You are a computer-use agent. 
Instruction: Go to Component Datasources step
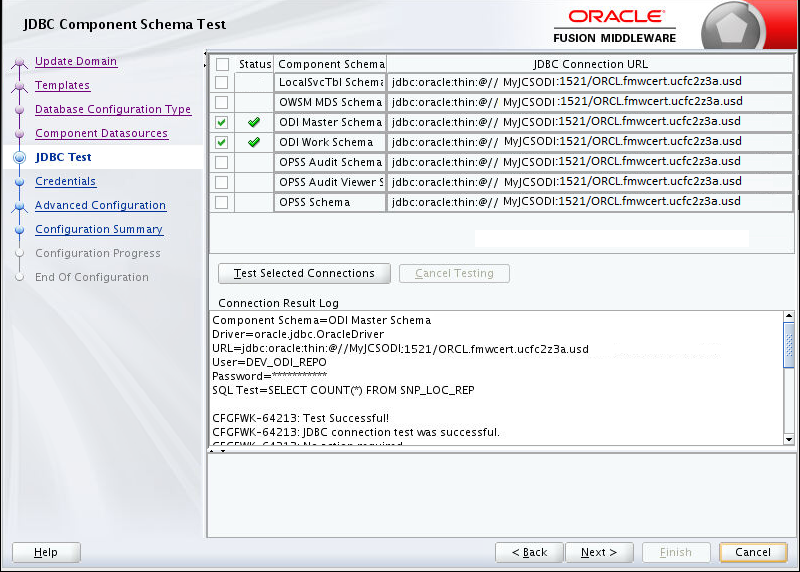click(101, 133)
